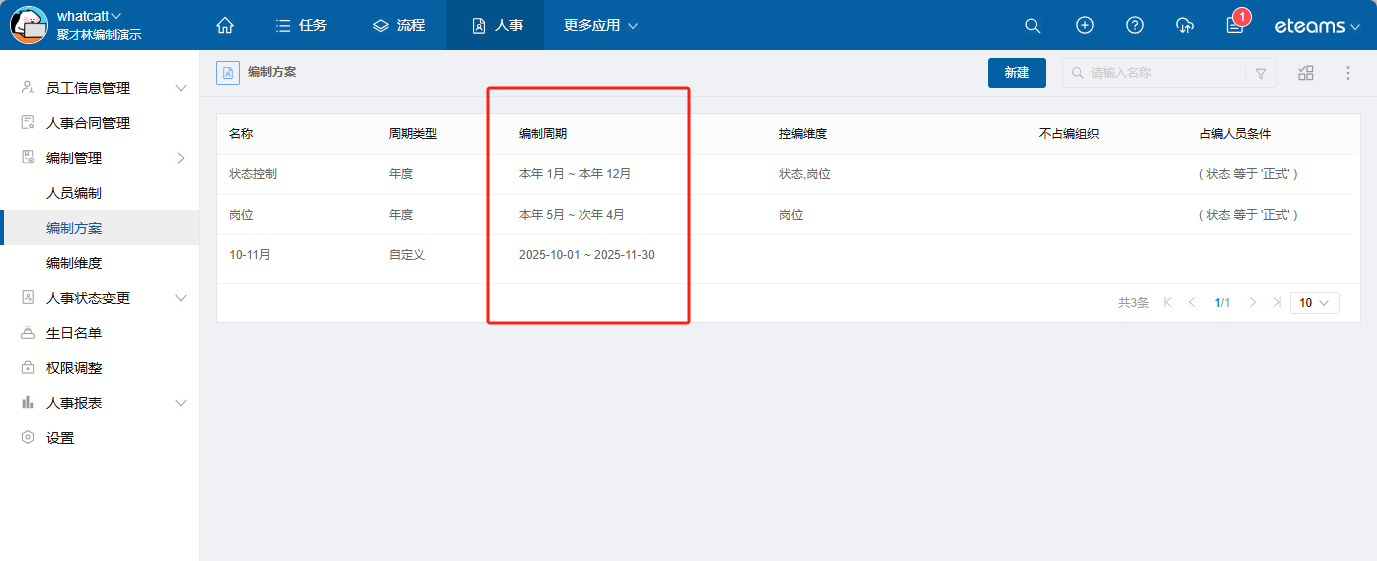Select the 人事 tab

coord(495,25)
